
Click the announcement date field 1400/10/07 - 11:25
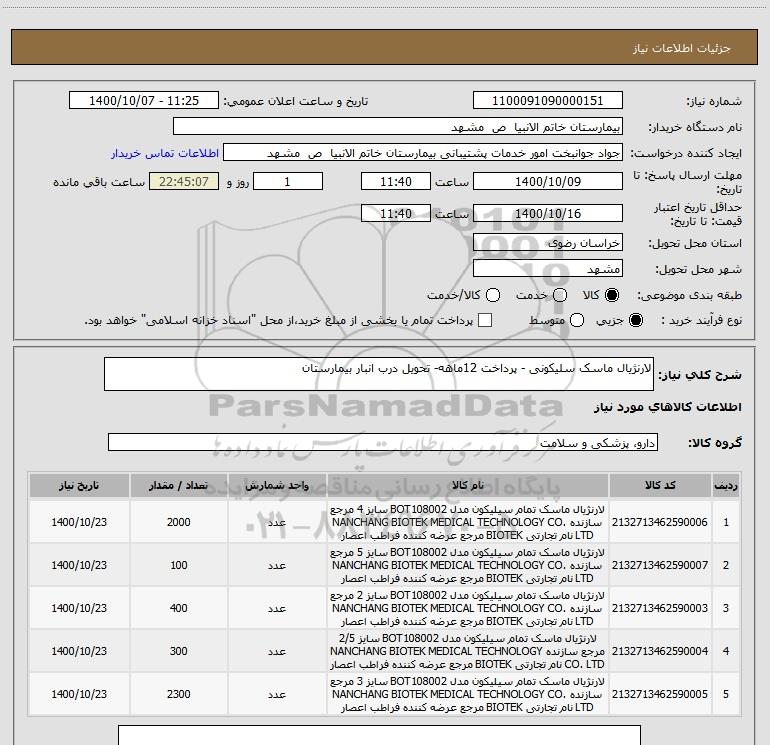point(144,100)
